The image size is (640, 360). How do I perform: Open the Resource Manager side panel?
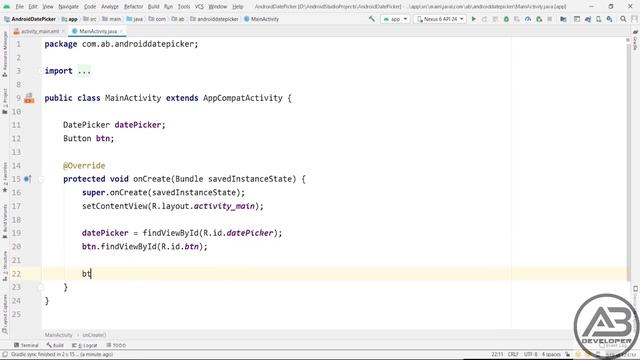pyautogui.click(x=5, y=54)
